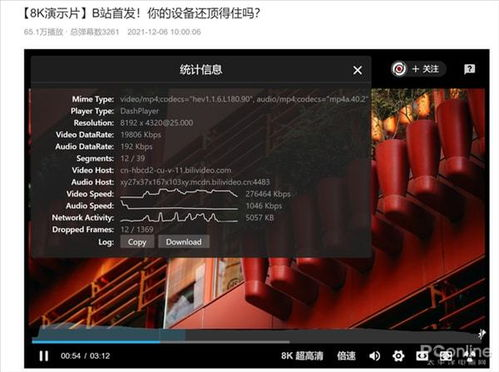Open player settings gear icon

[398, 356]
